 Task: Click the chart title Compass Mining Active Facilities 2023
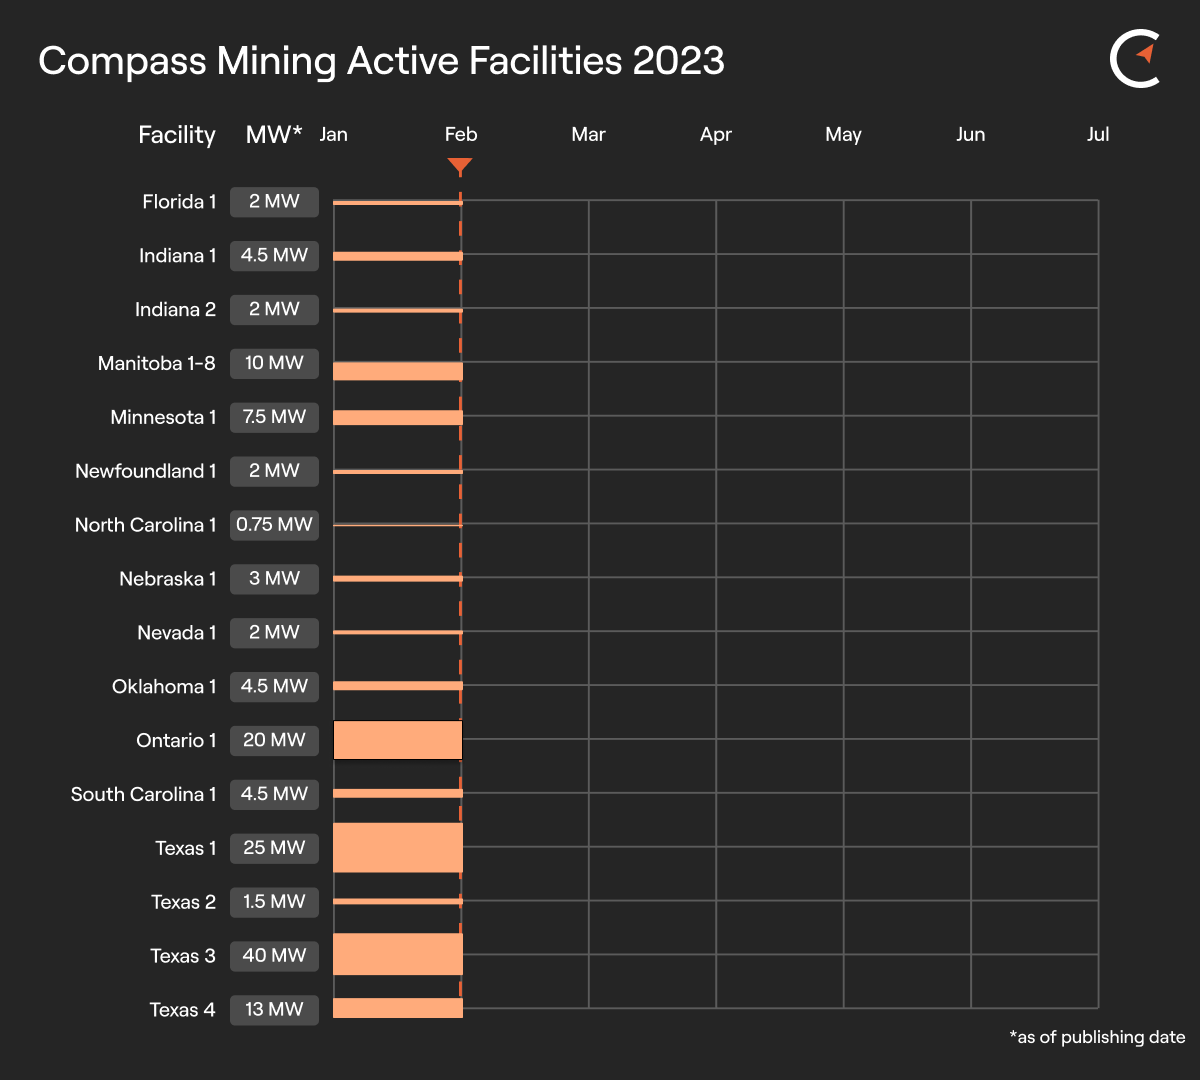pos(381,61)
